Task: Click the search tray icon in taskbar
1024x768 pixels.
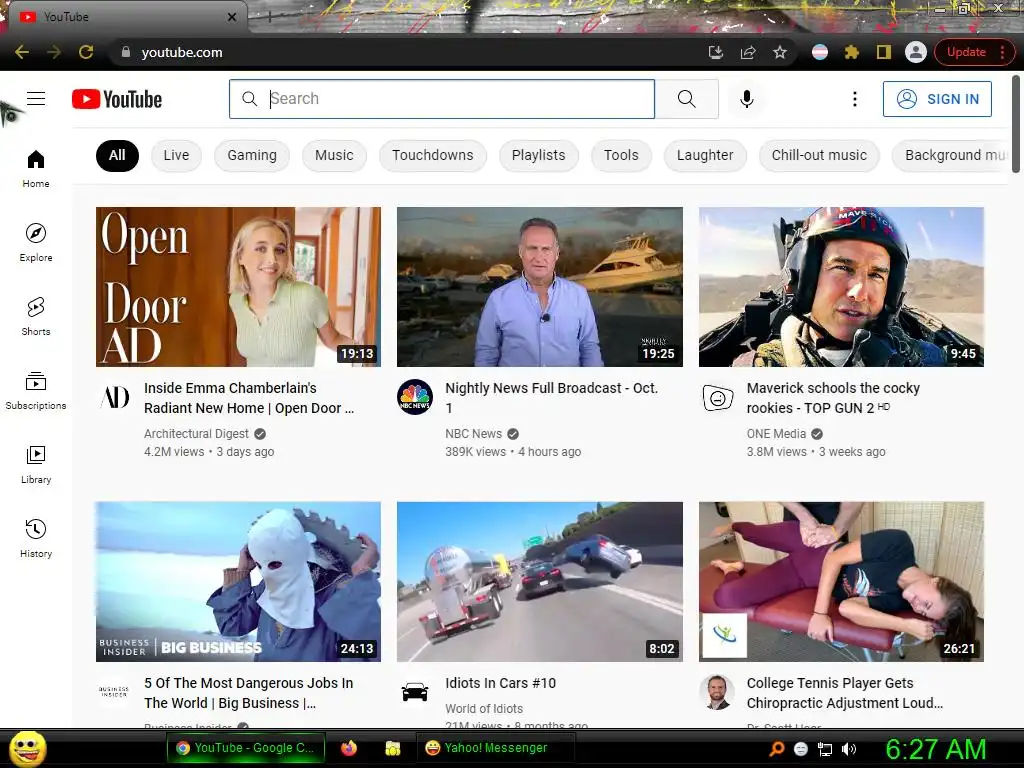Action: (x=776, y=749)
